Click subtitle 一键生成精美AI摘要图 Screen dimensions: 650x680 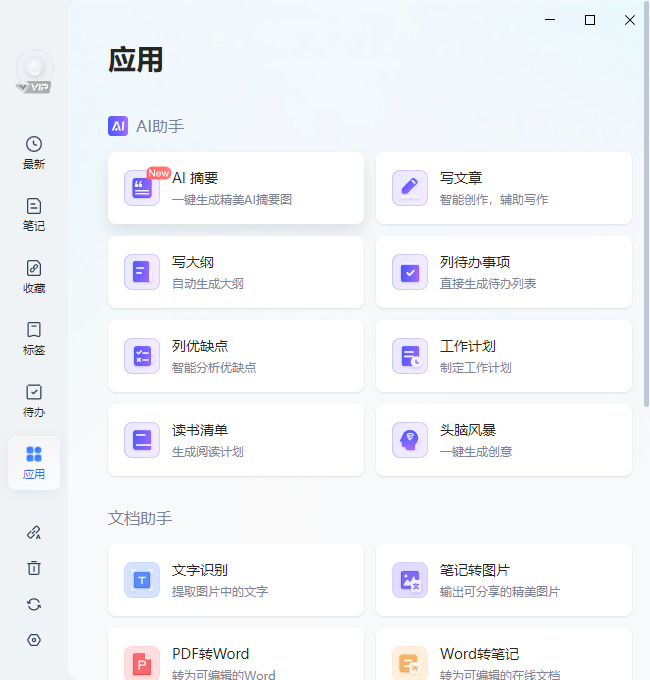tap(232, 199)
